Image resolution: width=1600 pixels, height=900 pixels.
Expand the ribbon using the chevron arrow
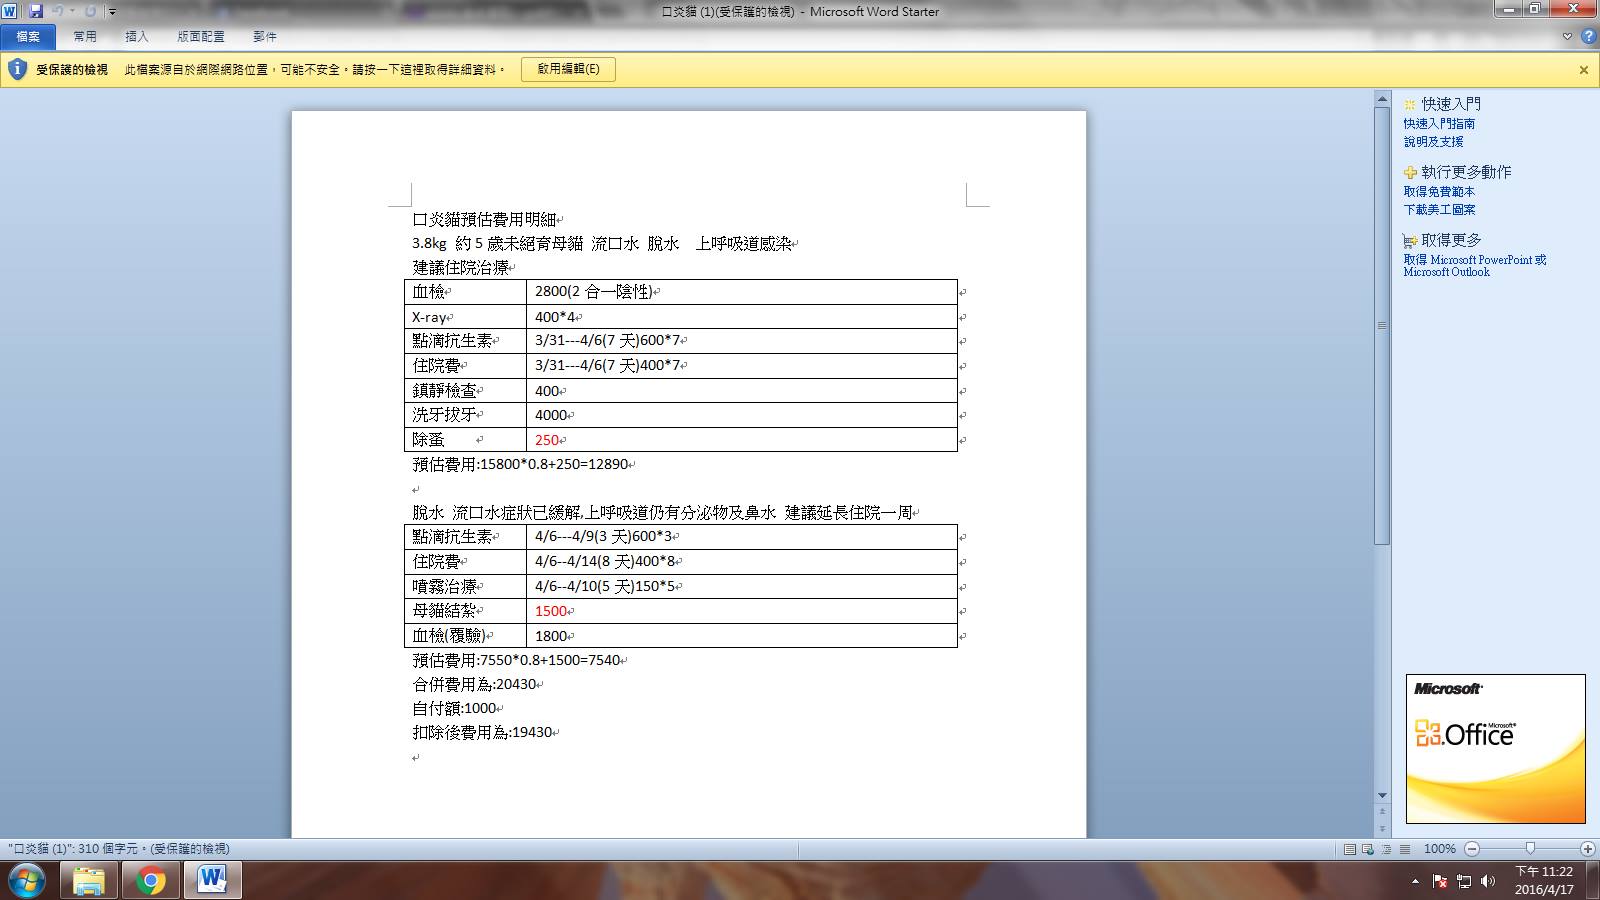tap(1567, 37)
